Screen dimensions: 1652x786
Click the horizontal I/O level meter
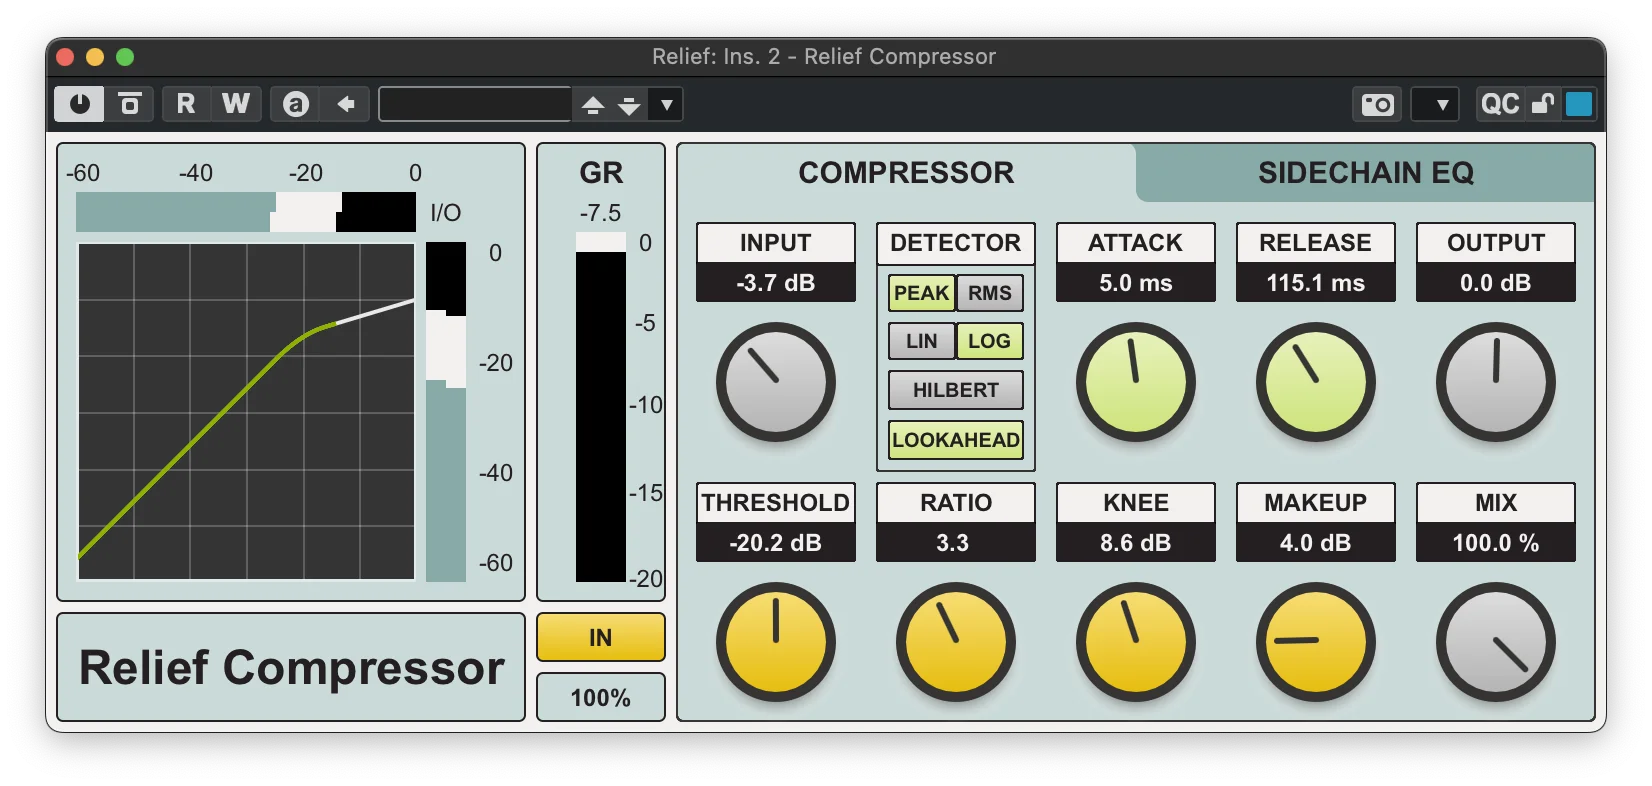(x=246, y=212)
